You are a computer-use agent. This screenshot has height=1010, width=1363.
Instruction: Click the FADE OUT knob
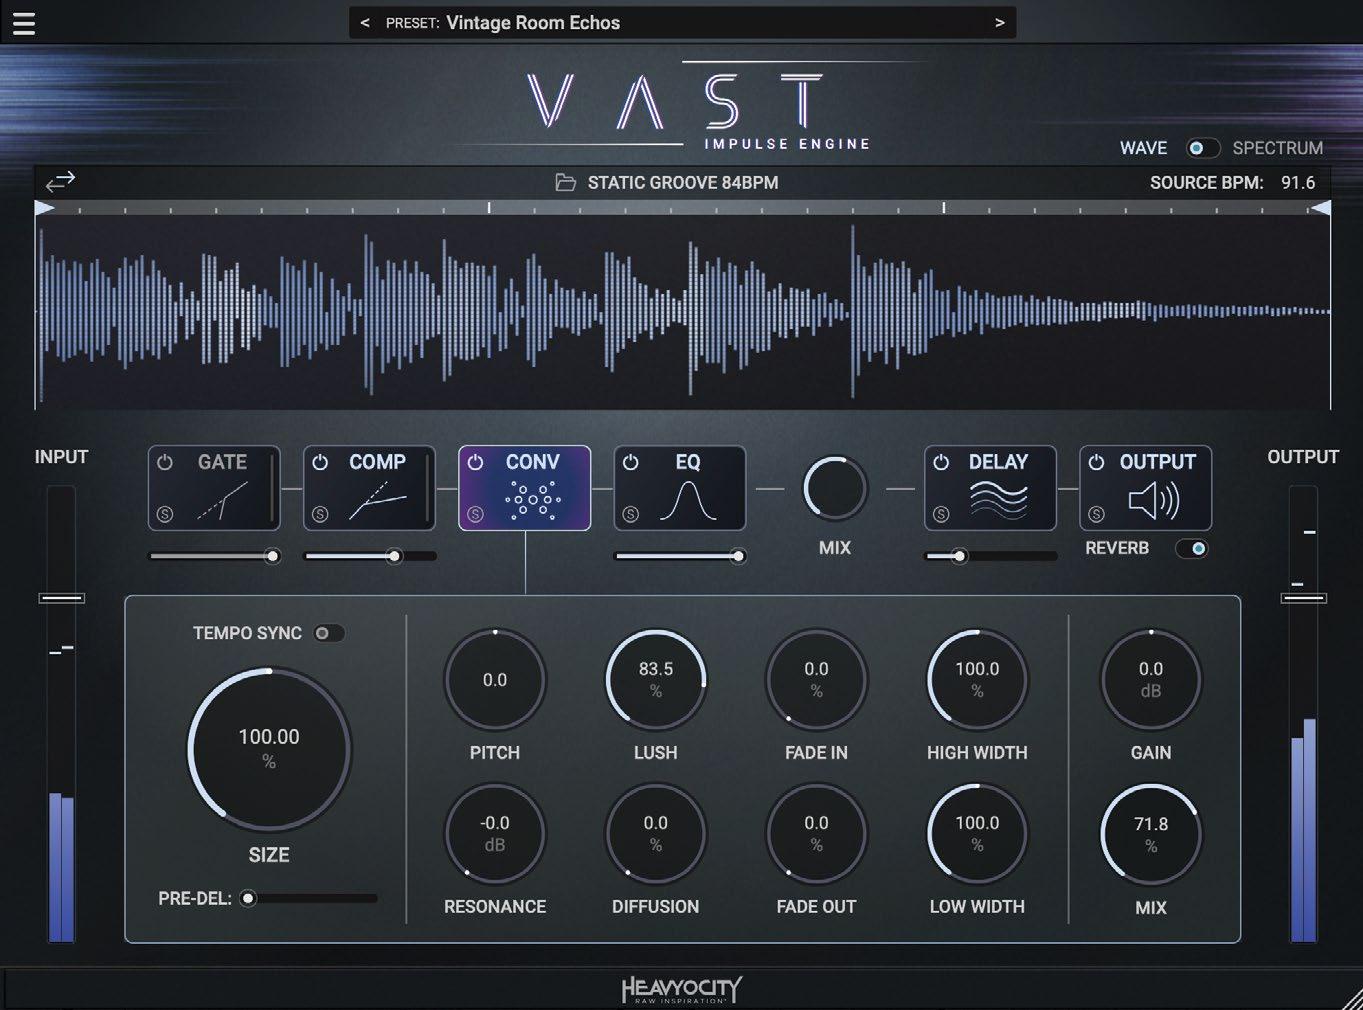(817, 835)
